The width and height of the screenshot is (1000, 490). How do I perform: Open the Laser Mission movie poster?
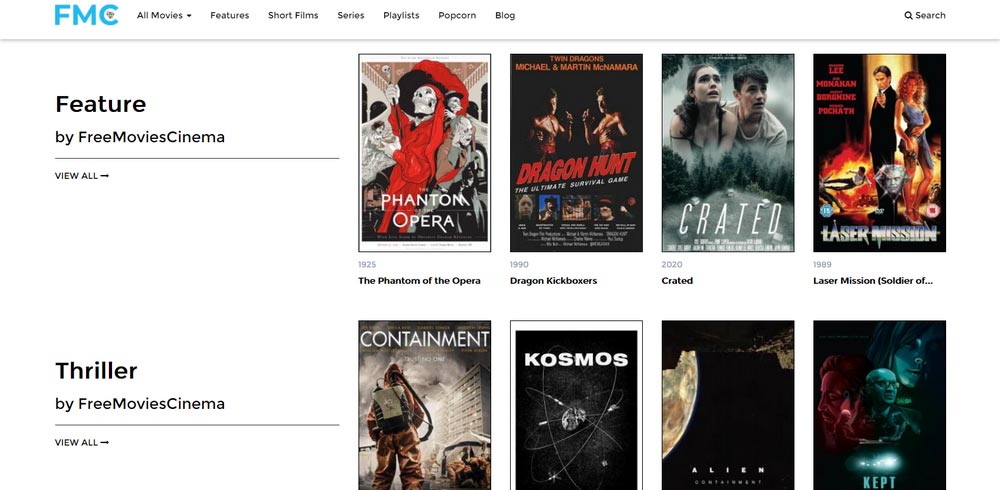click(879, 153)
